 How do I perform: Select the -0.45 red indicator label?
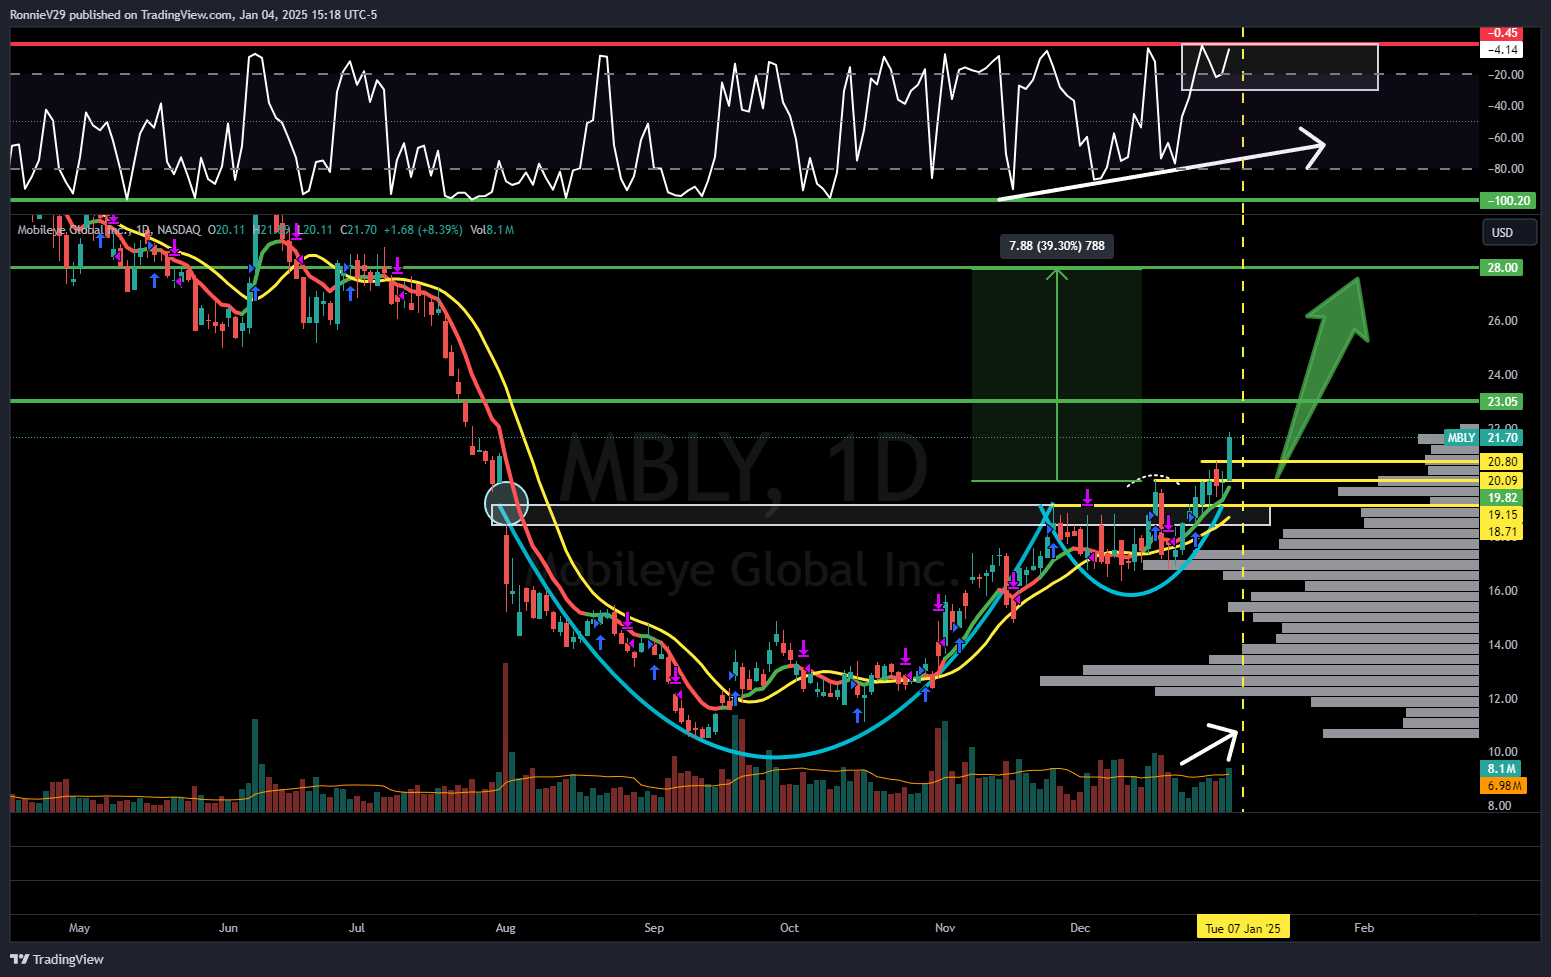click(x=1502, y=33)
